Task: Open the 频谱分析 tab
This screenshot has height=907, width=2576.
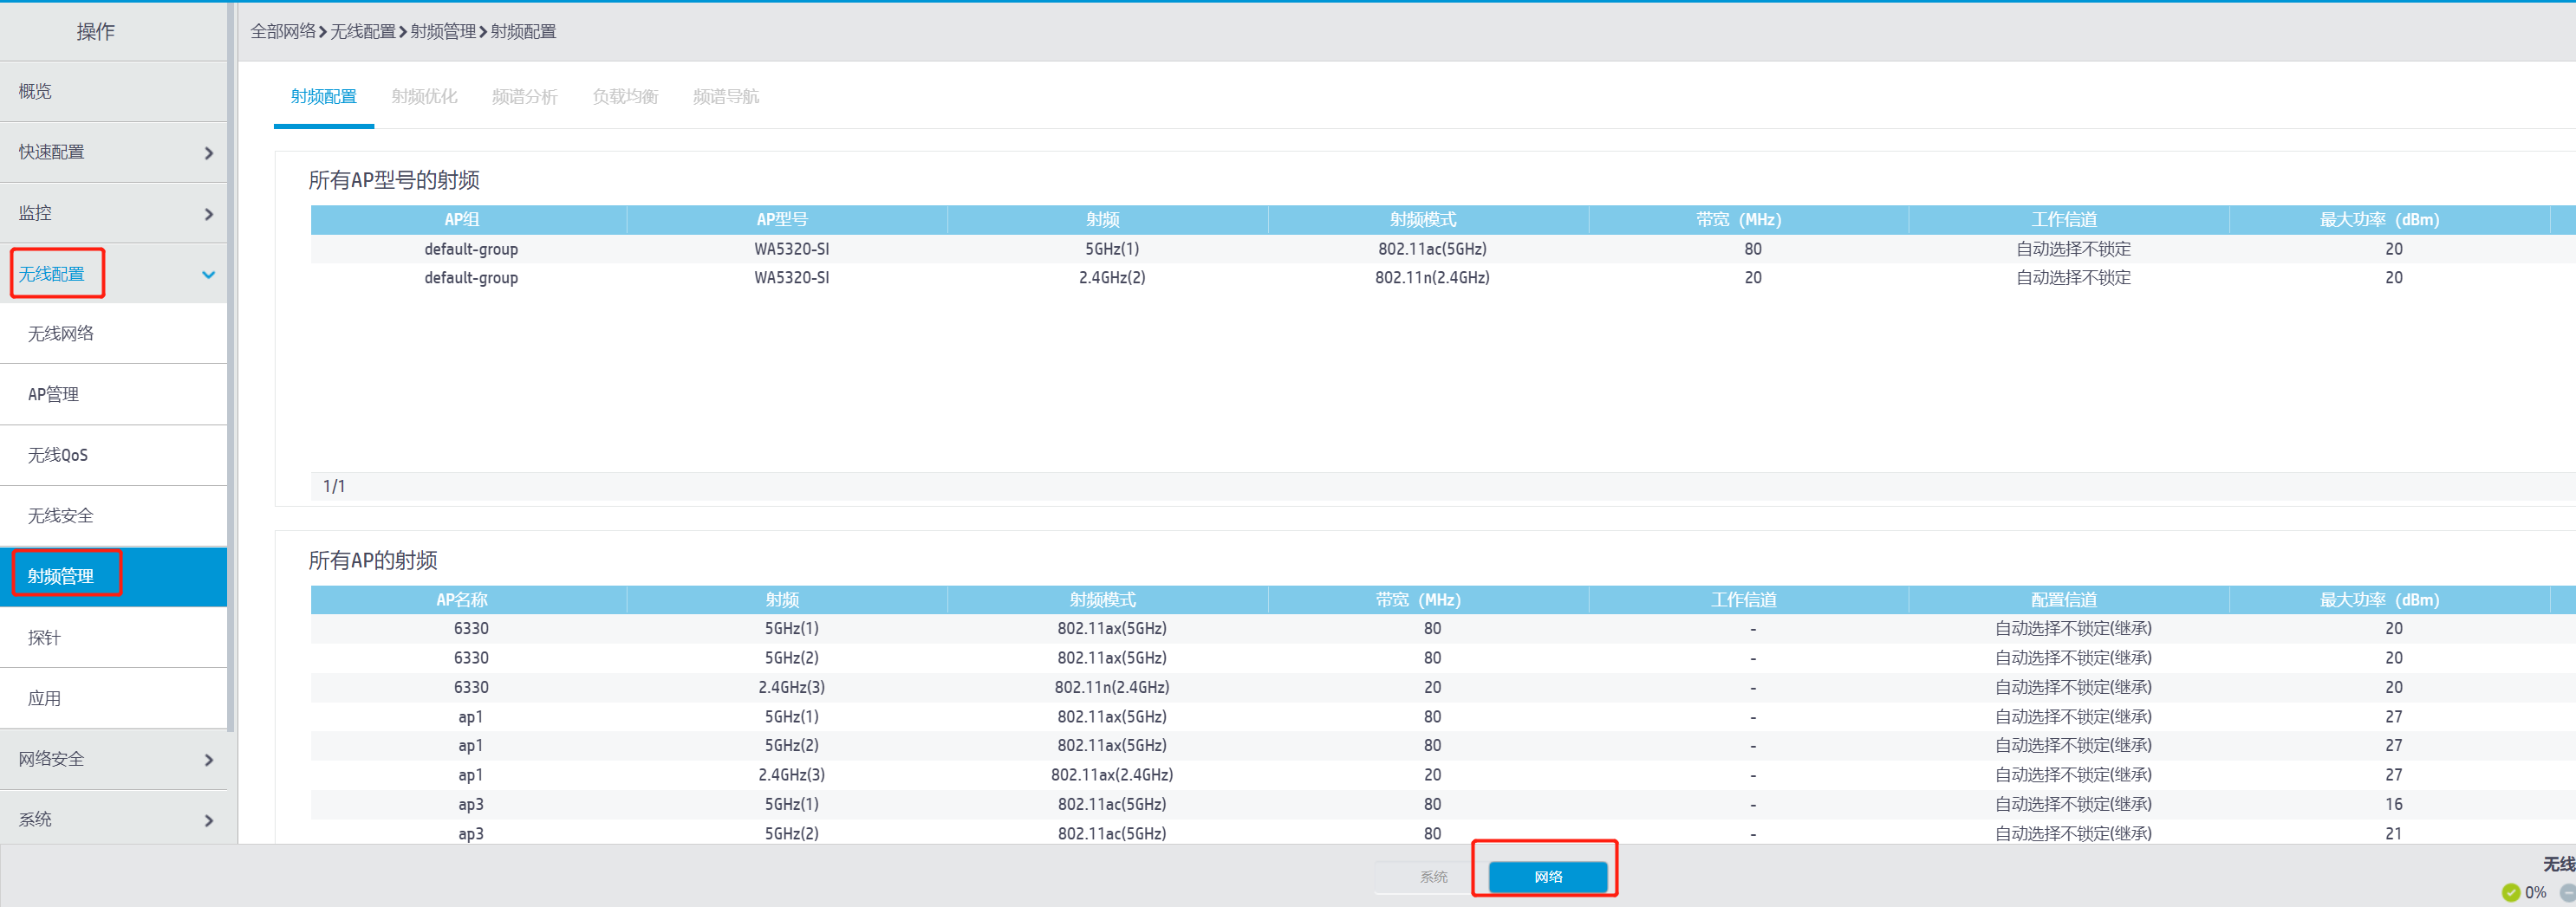Action: click(x=525, y=97)
